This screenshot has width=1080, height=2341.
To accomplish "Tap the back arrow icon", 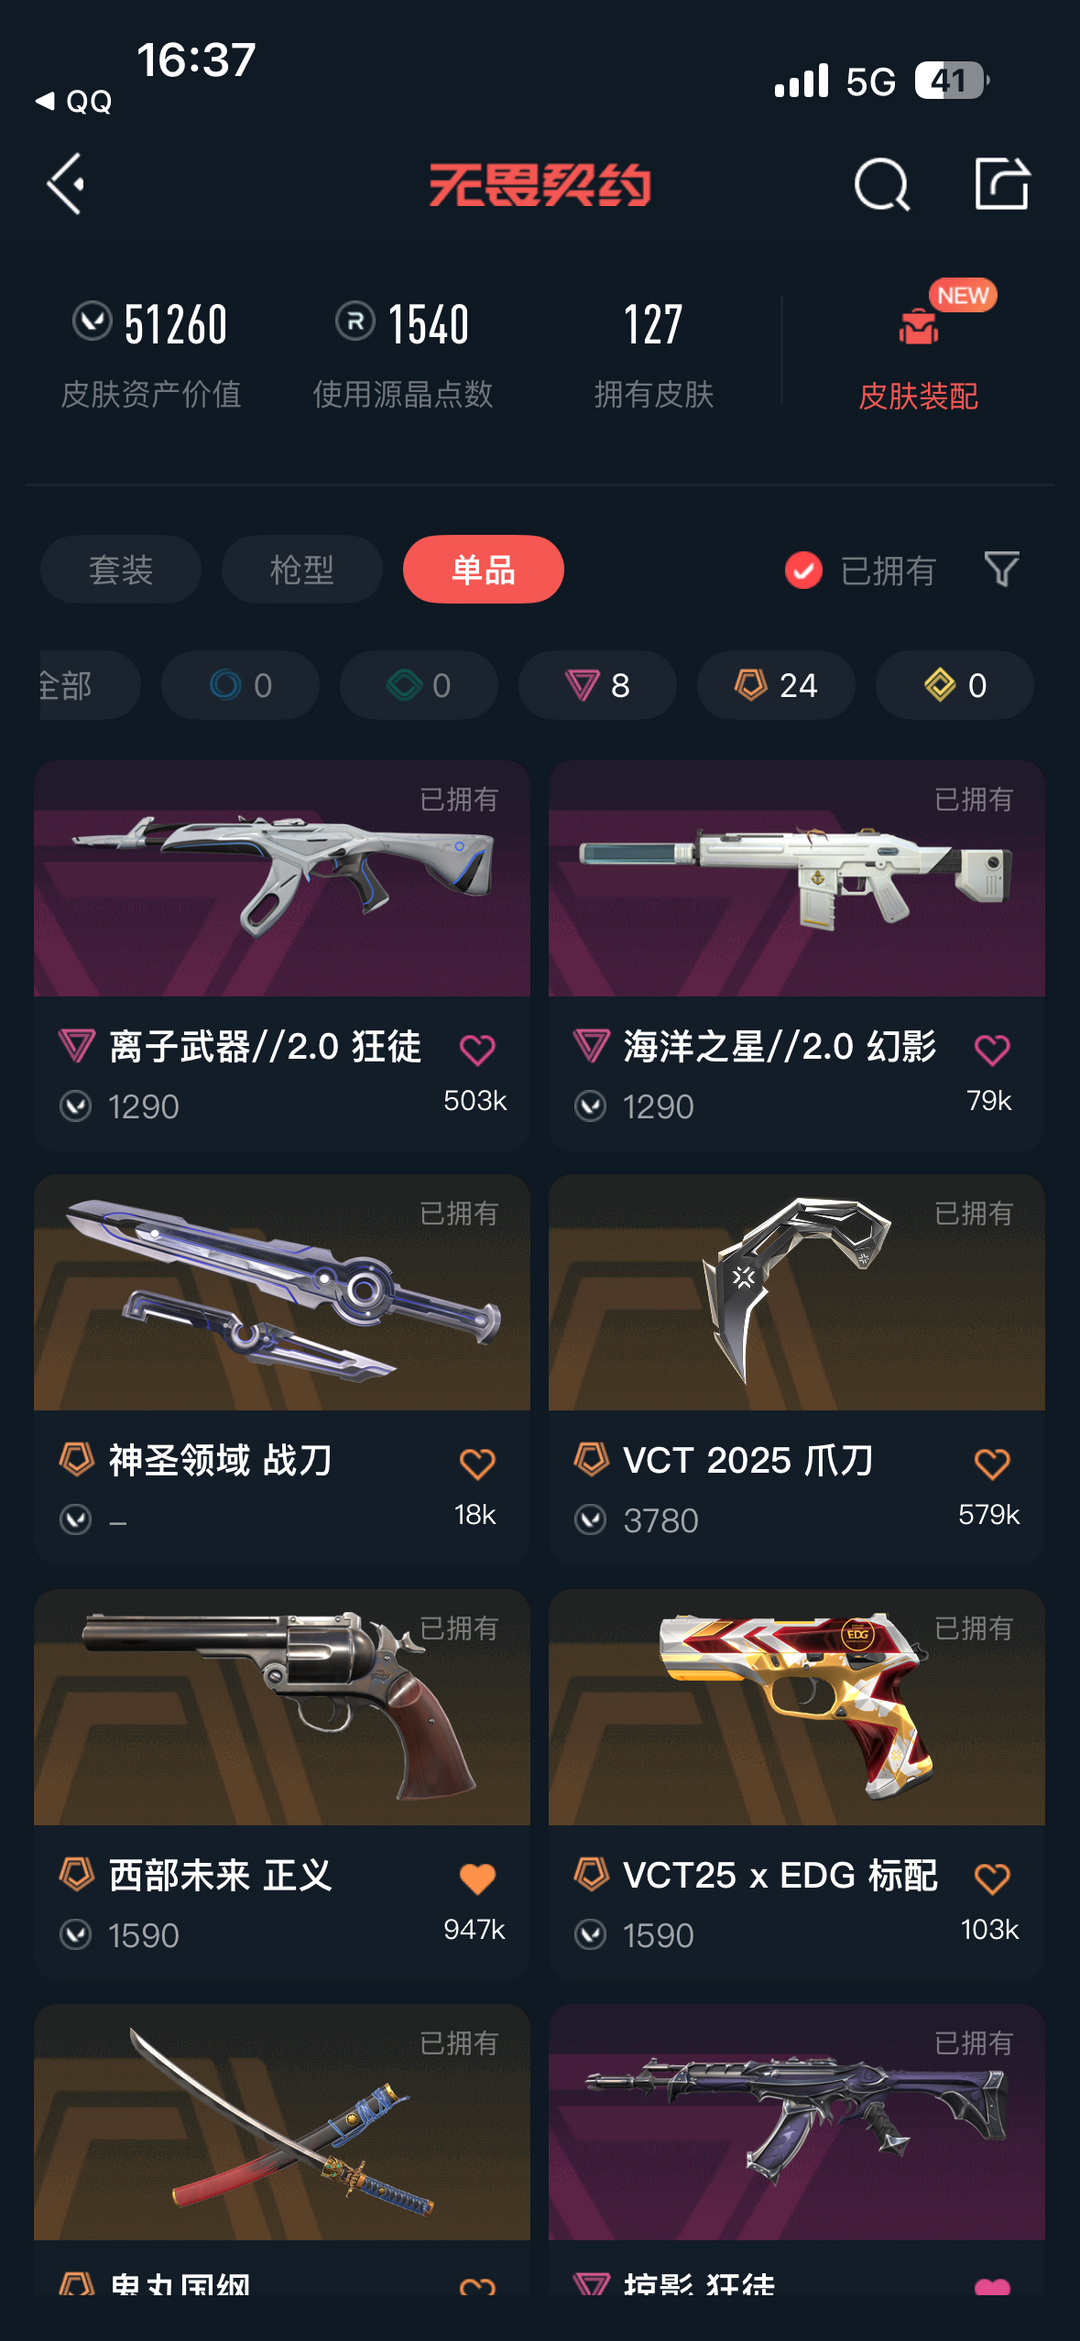I will [x=66, y=184].
